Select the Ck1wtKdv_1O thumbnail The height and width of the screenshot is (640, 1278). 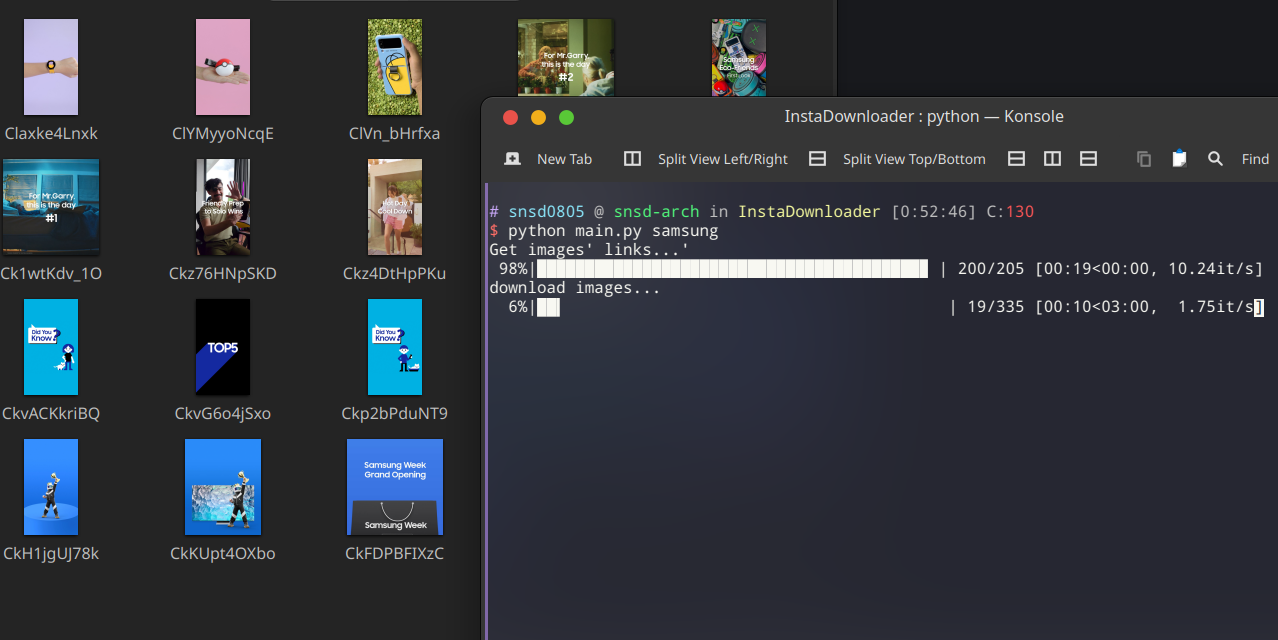[51, 207]
